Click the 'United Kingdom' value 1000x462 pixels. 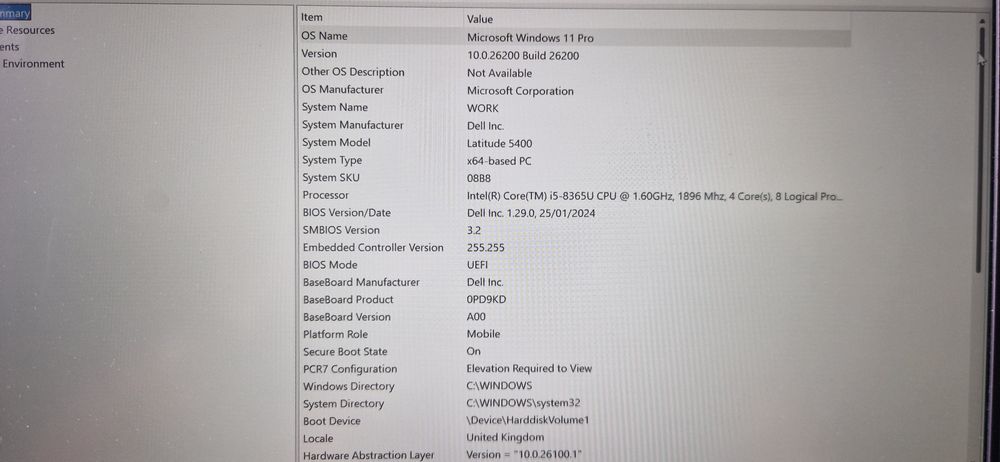[x=505, y=437]
